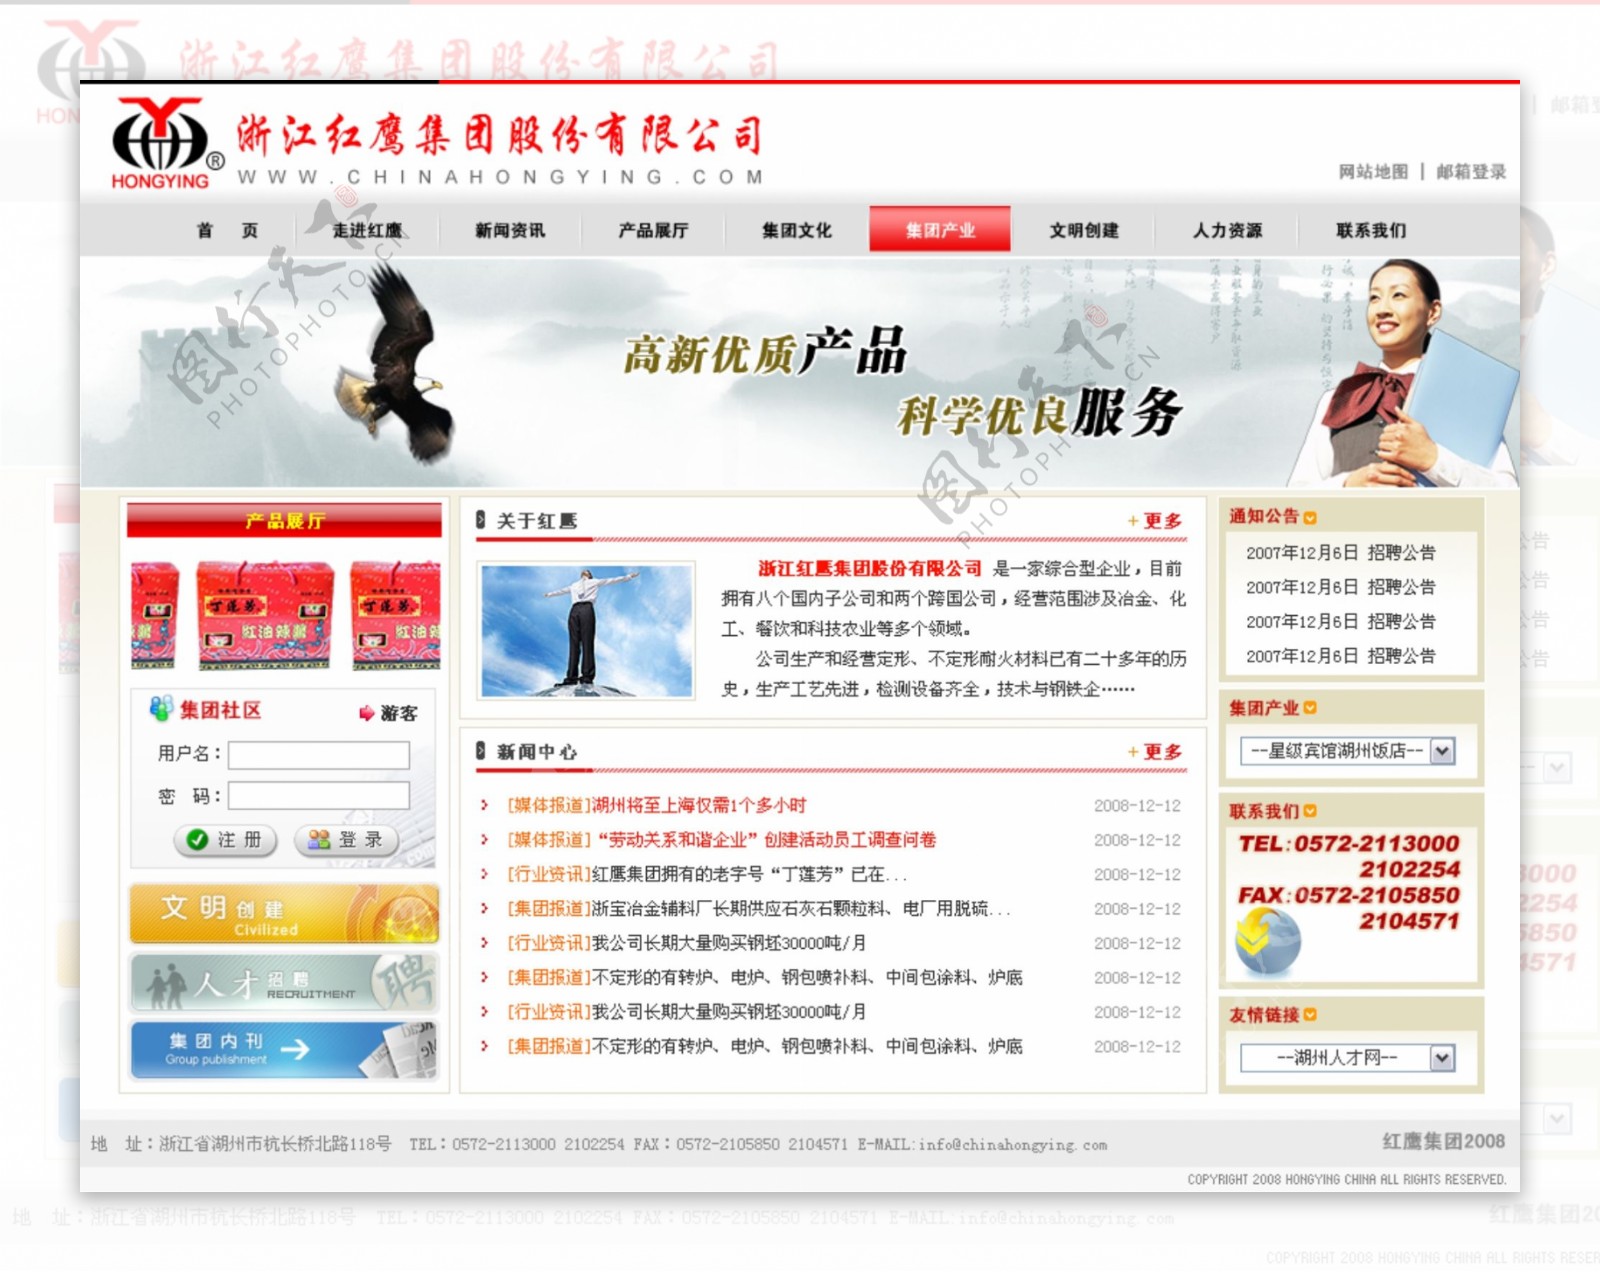
Task: Open the 集团产业 dropdown showing 星级宾馆湖州饭店
Action: click(x=1347, y=751)
